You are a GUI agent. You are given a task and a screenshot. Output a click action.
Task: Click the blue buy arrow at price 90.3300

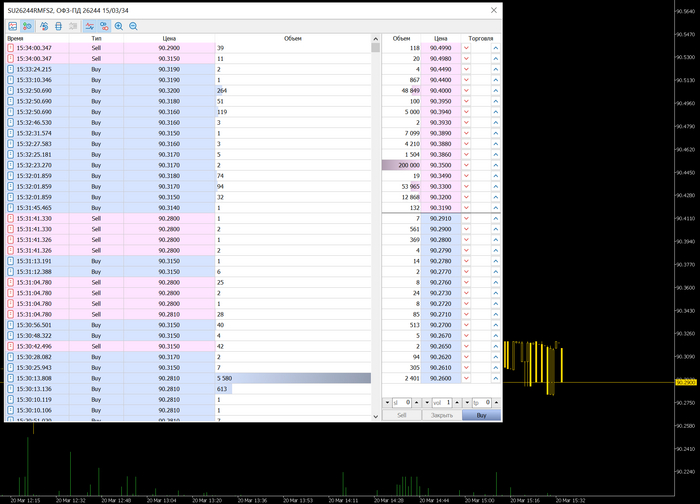(496, 187)
